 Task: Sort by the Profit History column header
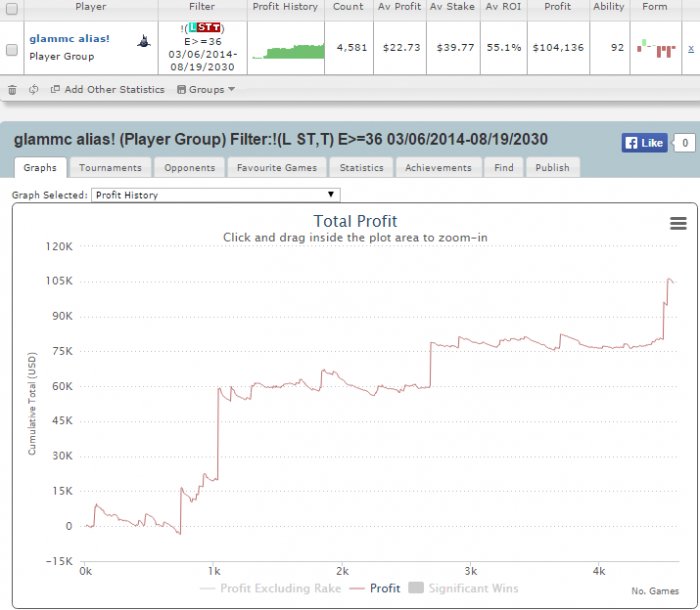[285, 7]
